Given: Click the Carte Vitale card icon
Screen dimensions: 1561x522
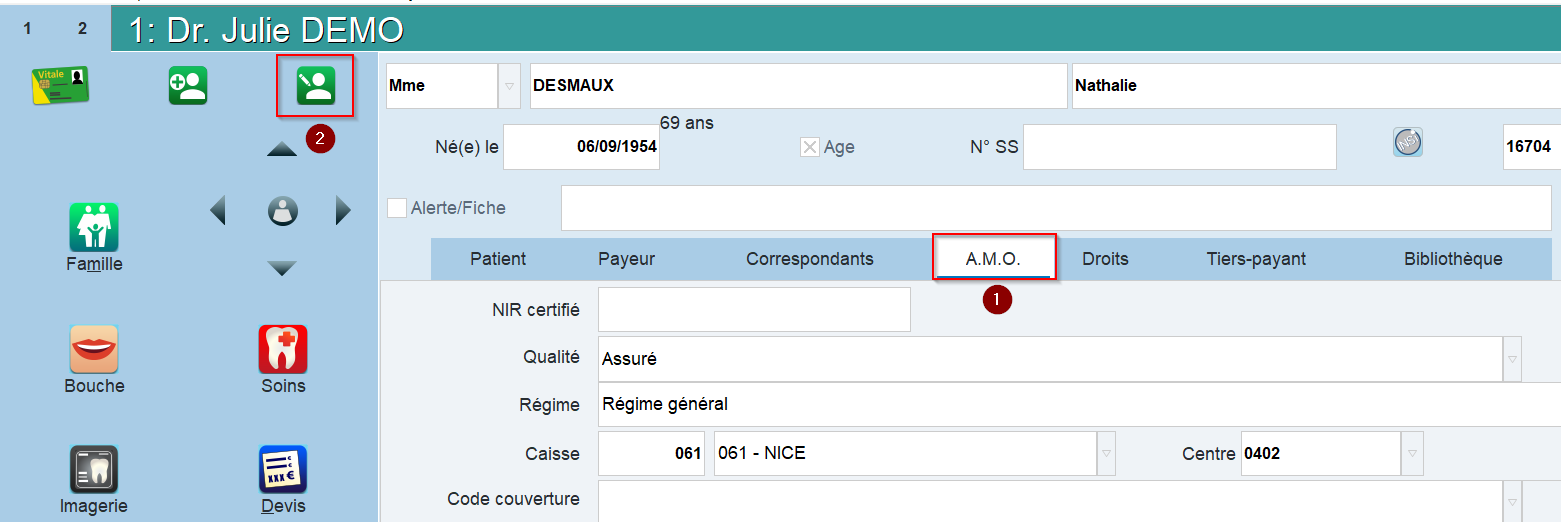Looking at the screenshot, I should [x=60, y=85].
